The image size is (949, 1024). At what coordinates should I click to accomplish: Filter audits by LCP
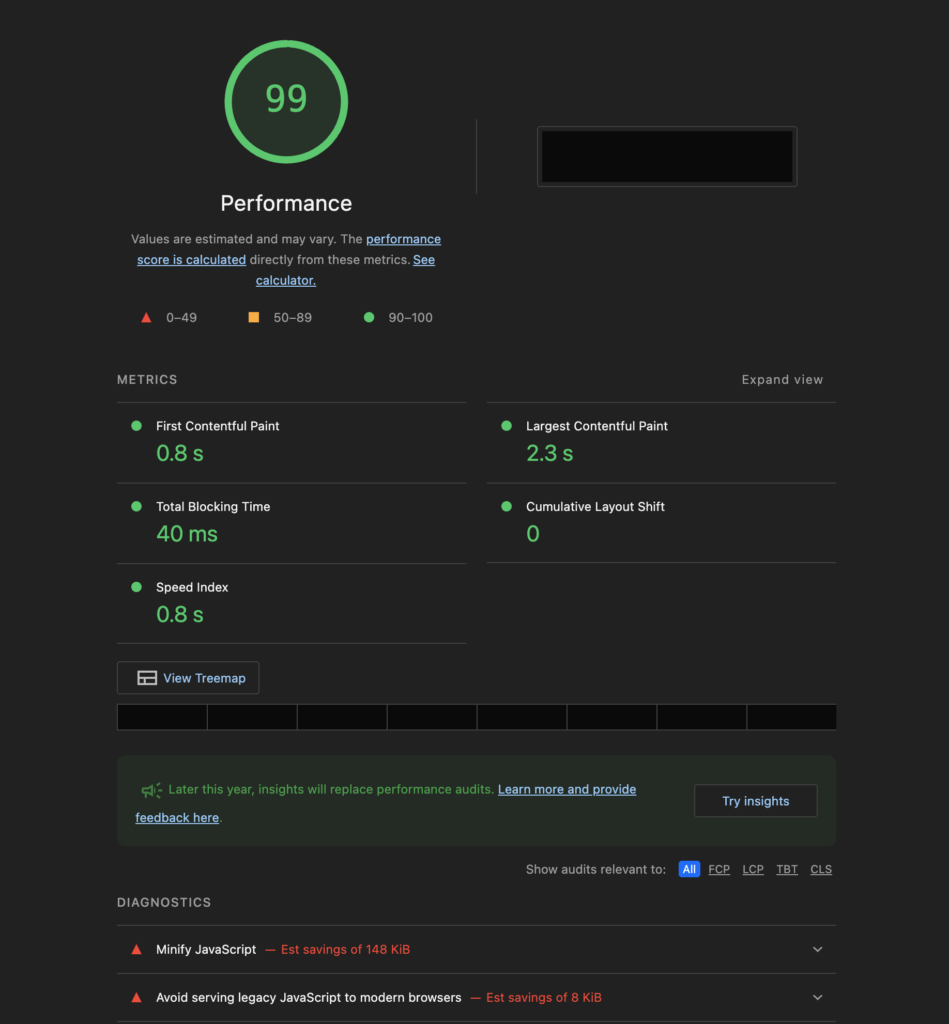tap(753, 869)
